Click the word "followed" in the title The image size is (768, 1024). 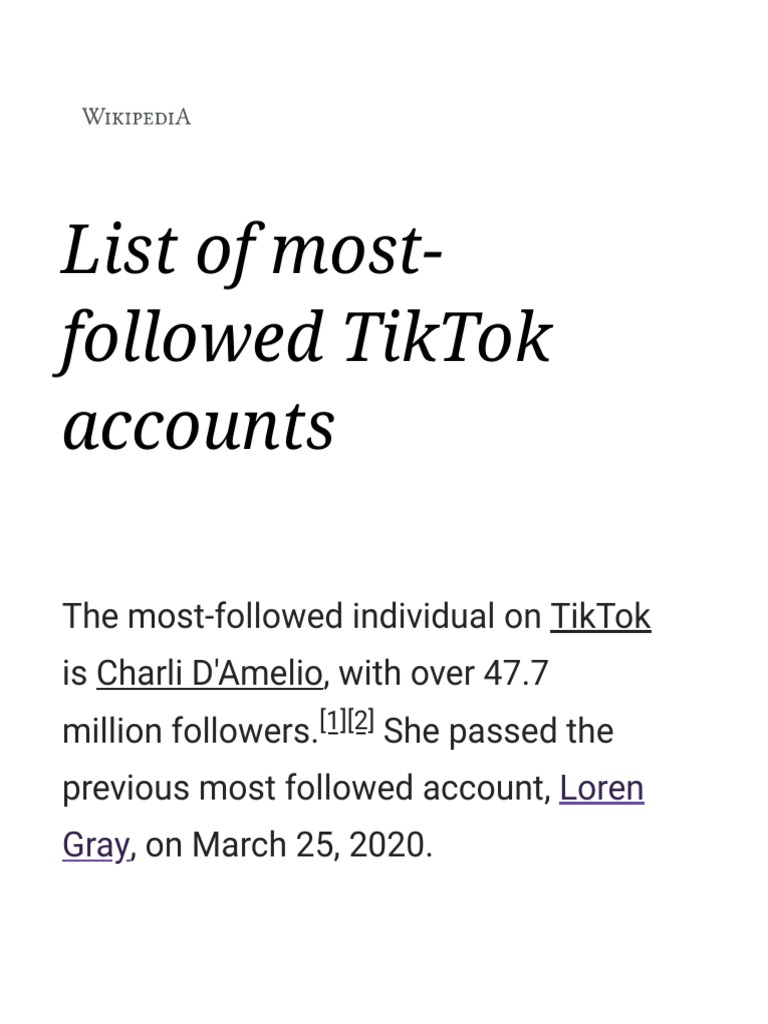(190, 337)
